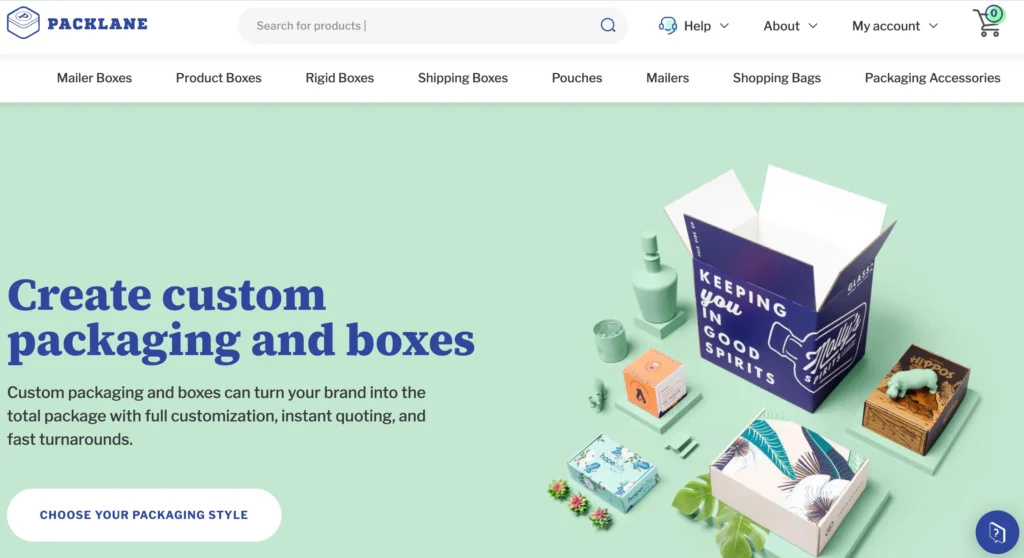This screenshot has height=558, width=1024.
Task: Open the Shipping Boxes menu item
Action: [x=462, y=78]
